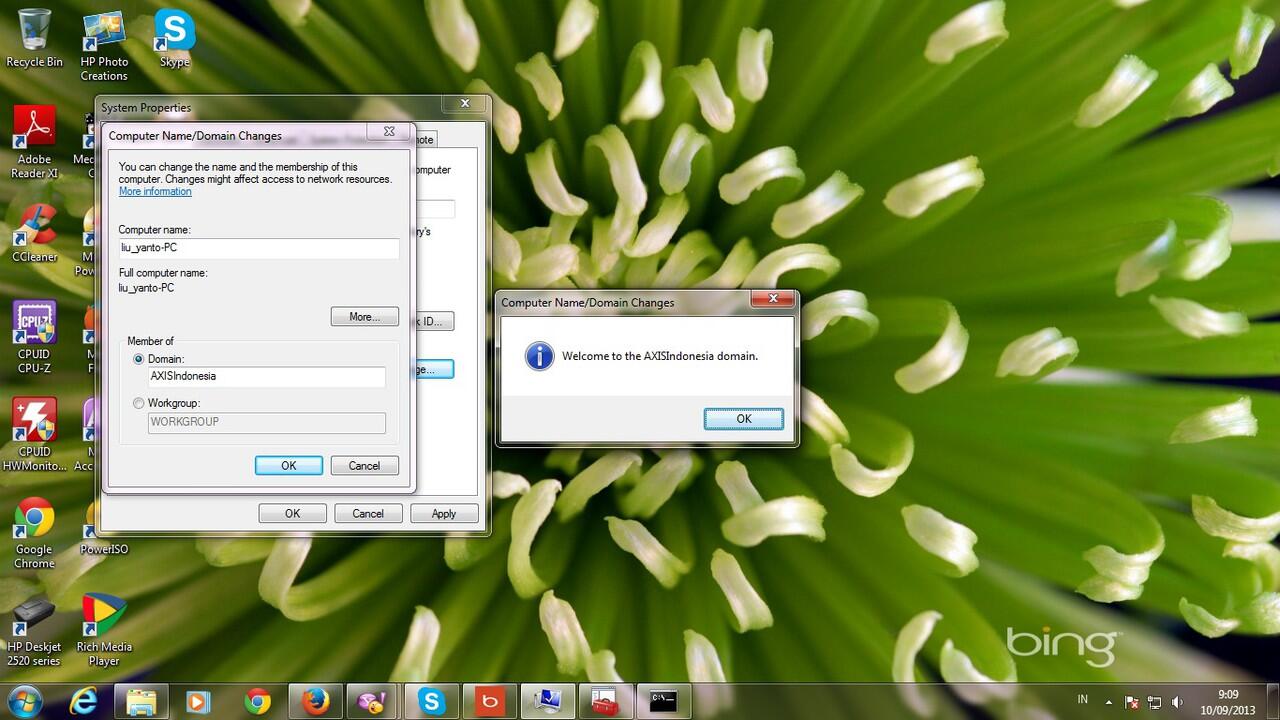Open Action Center flag in tray
The image size is (1280, 720).
tap(1133, 702)
